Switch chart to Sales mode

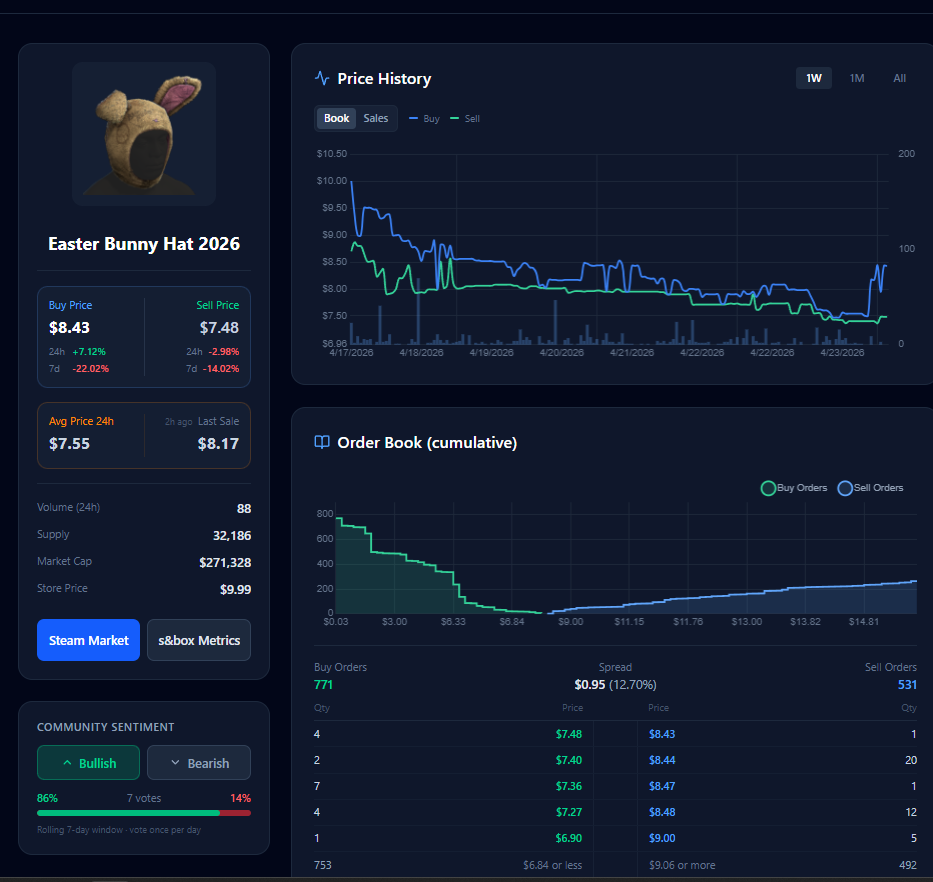click(375, 118)
